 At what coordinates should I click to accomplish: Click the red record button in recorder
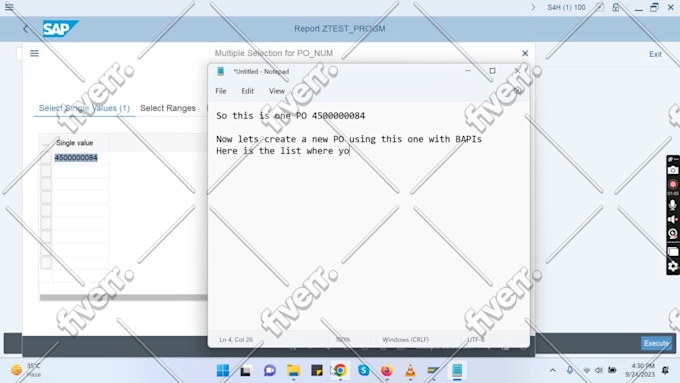click(673, 185)
